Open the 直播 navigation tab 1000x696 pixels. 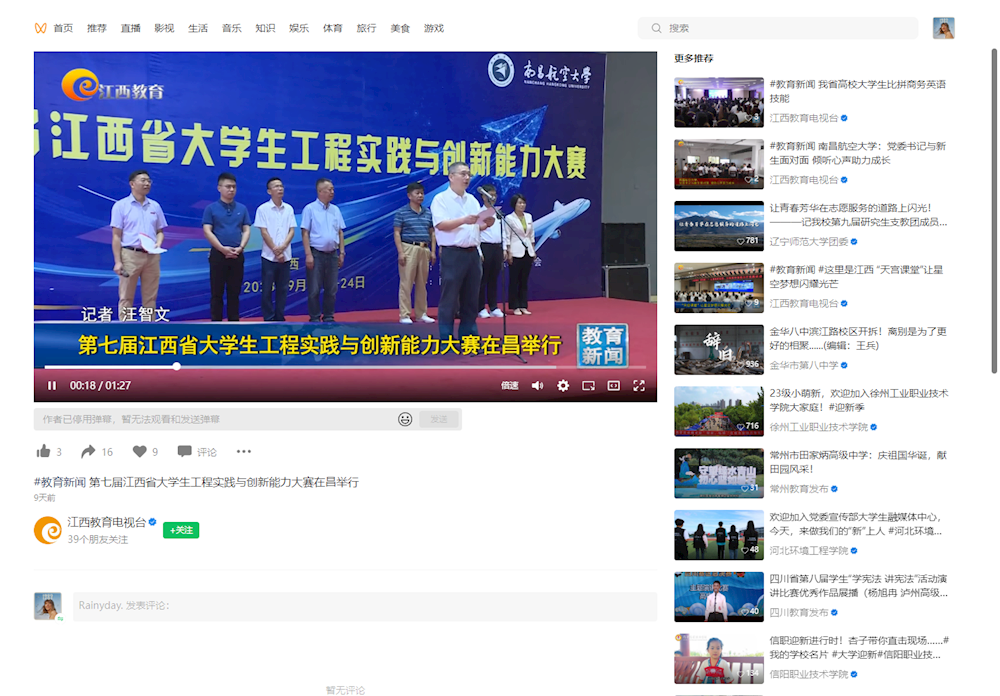point(130,28)
